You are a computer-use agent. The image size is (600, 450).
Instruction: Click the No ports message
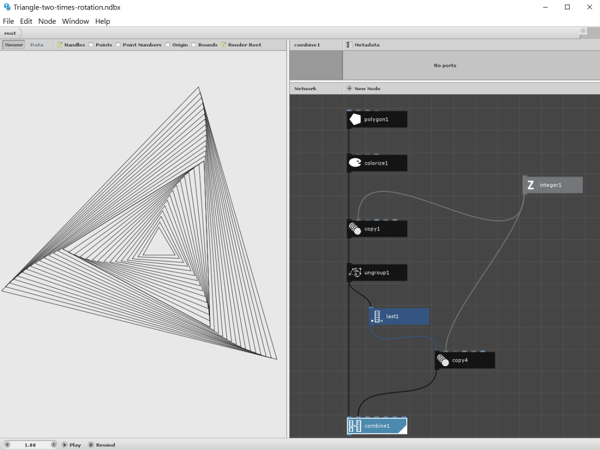tap(445, 65)
